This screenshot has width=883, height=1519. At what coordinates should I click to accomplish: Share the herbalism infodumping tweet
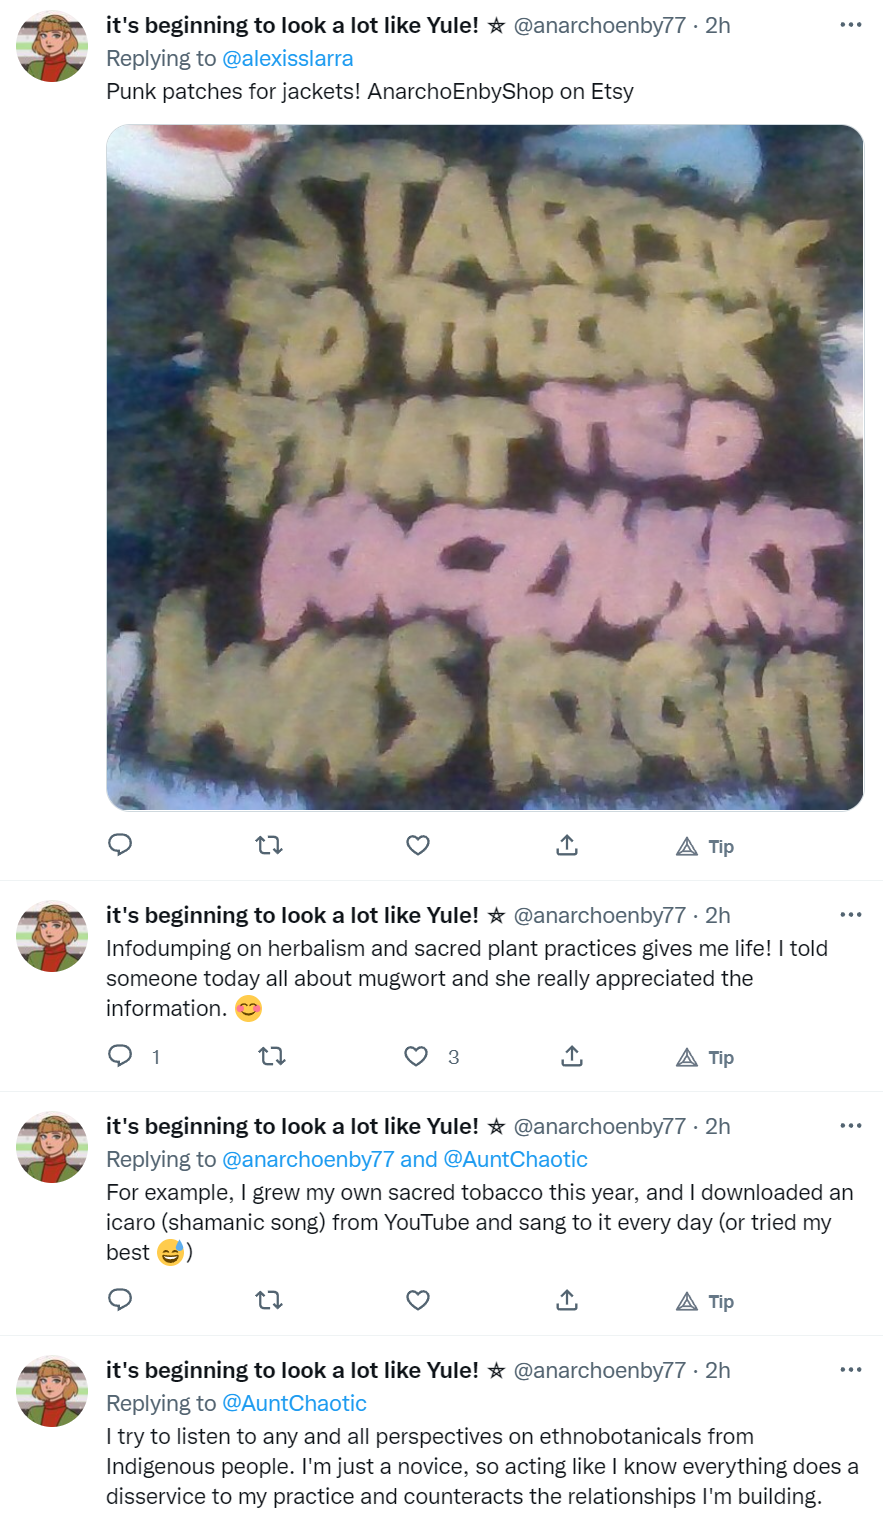click(572, 1056)
